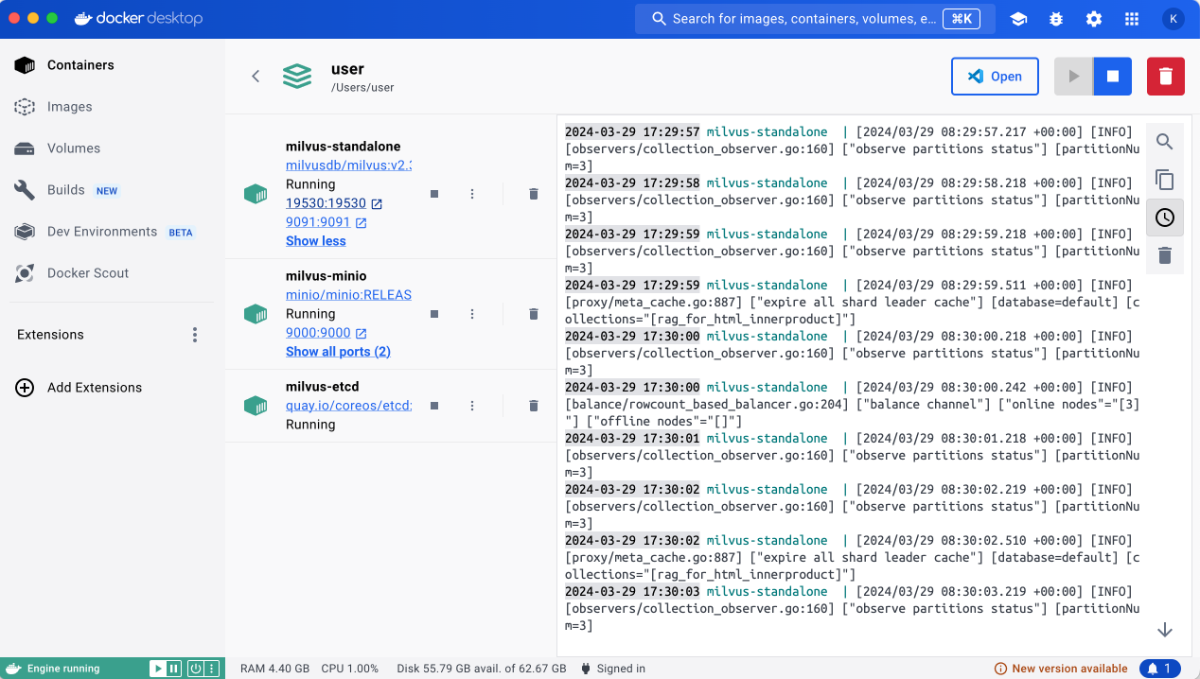Image resolution: width=1200 pixels, height=679 pixels.
Task: Click the K user avatar
Action: click(x=1173, y=19)
